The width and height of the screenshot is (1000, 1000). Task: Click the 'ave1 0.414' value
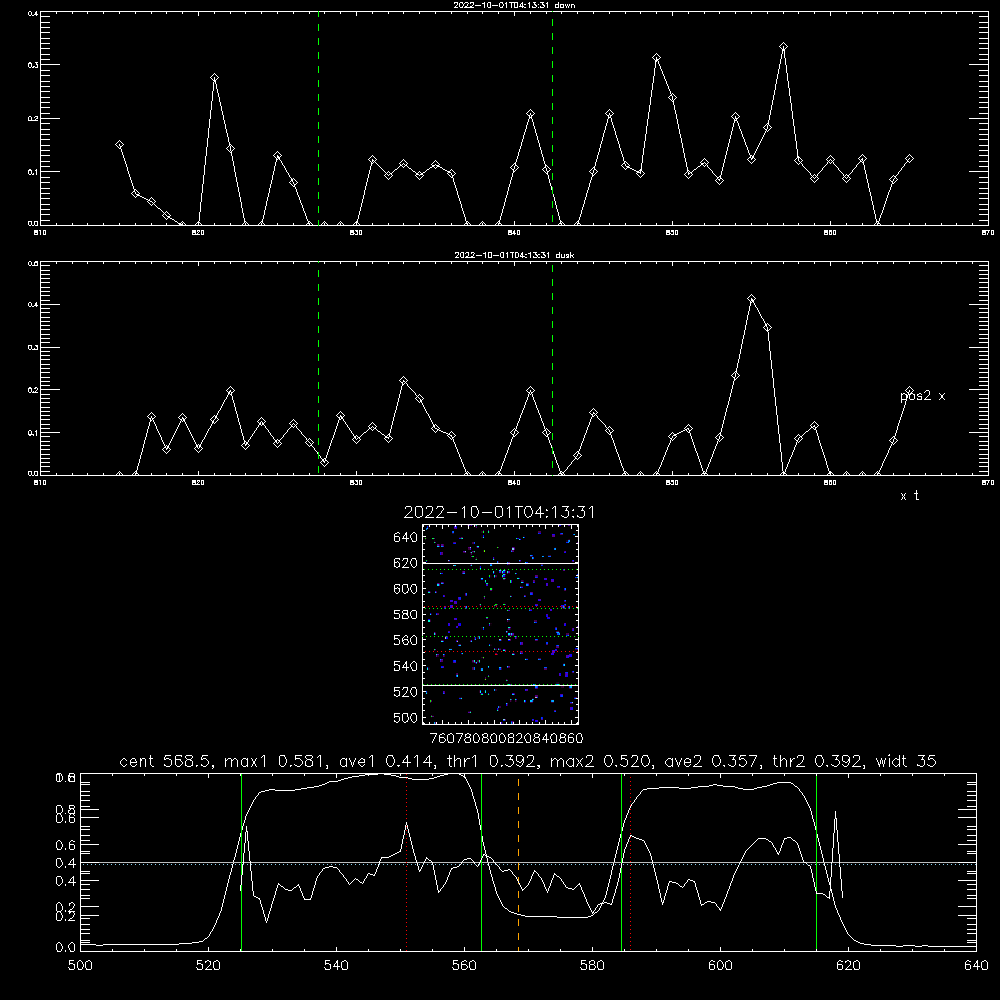click(390, 761)
